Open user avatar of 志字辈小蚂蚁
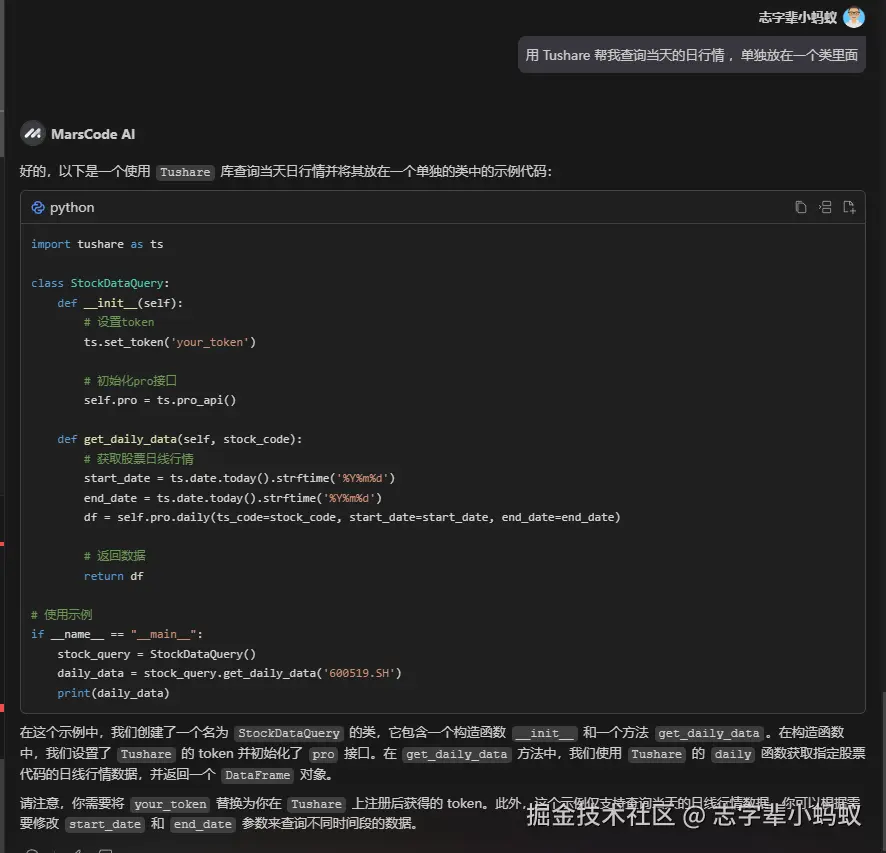 (853, 18)
